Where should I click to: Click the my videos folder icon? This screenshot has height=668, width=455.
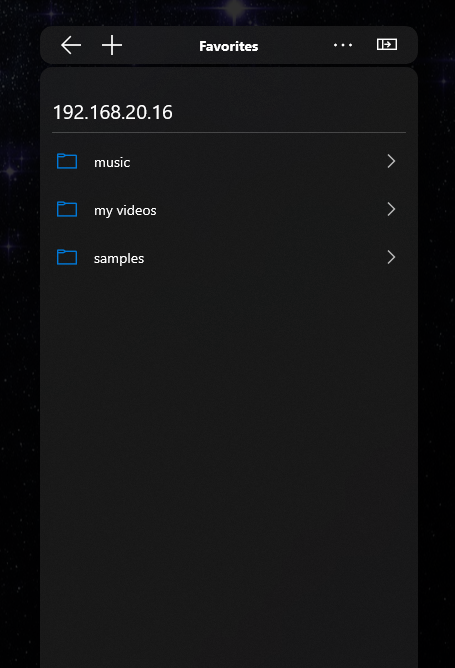point(67,210)
